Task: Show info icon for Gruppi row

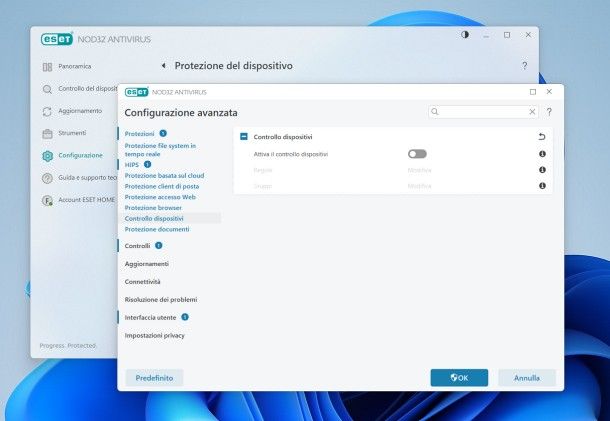Action: coord(542,186)
